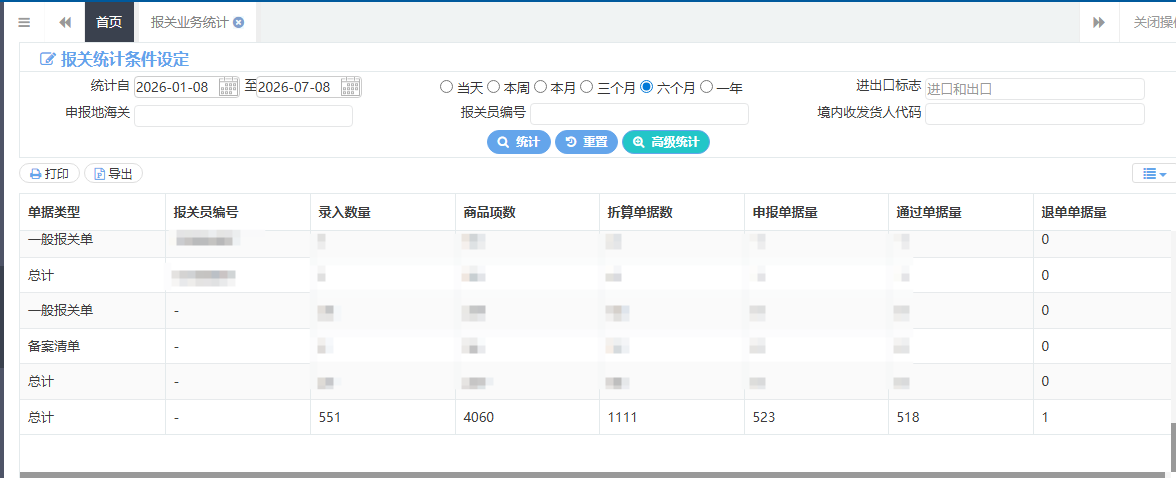Open the 关闭操作 menu
This screenshot has height=478, width=1176.
click(x=1154, y=23)
